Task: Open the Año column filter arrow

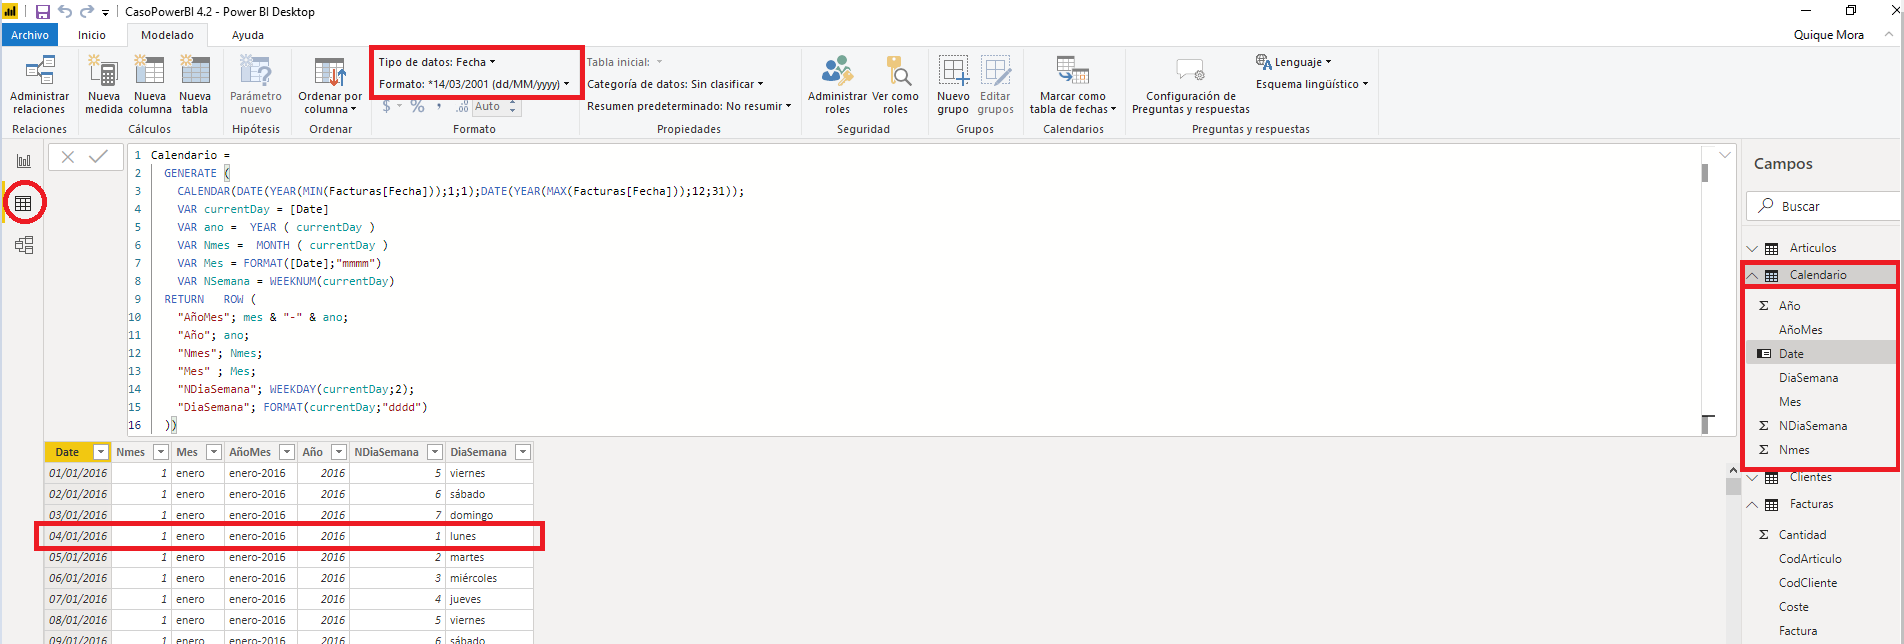Action: tap(339, 452)
